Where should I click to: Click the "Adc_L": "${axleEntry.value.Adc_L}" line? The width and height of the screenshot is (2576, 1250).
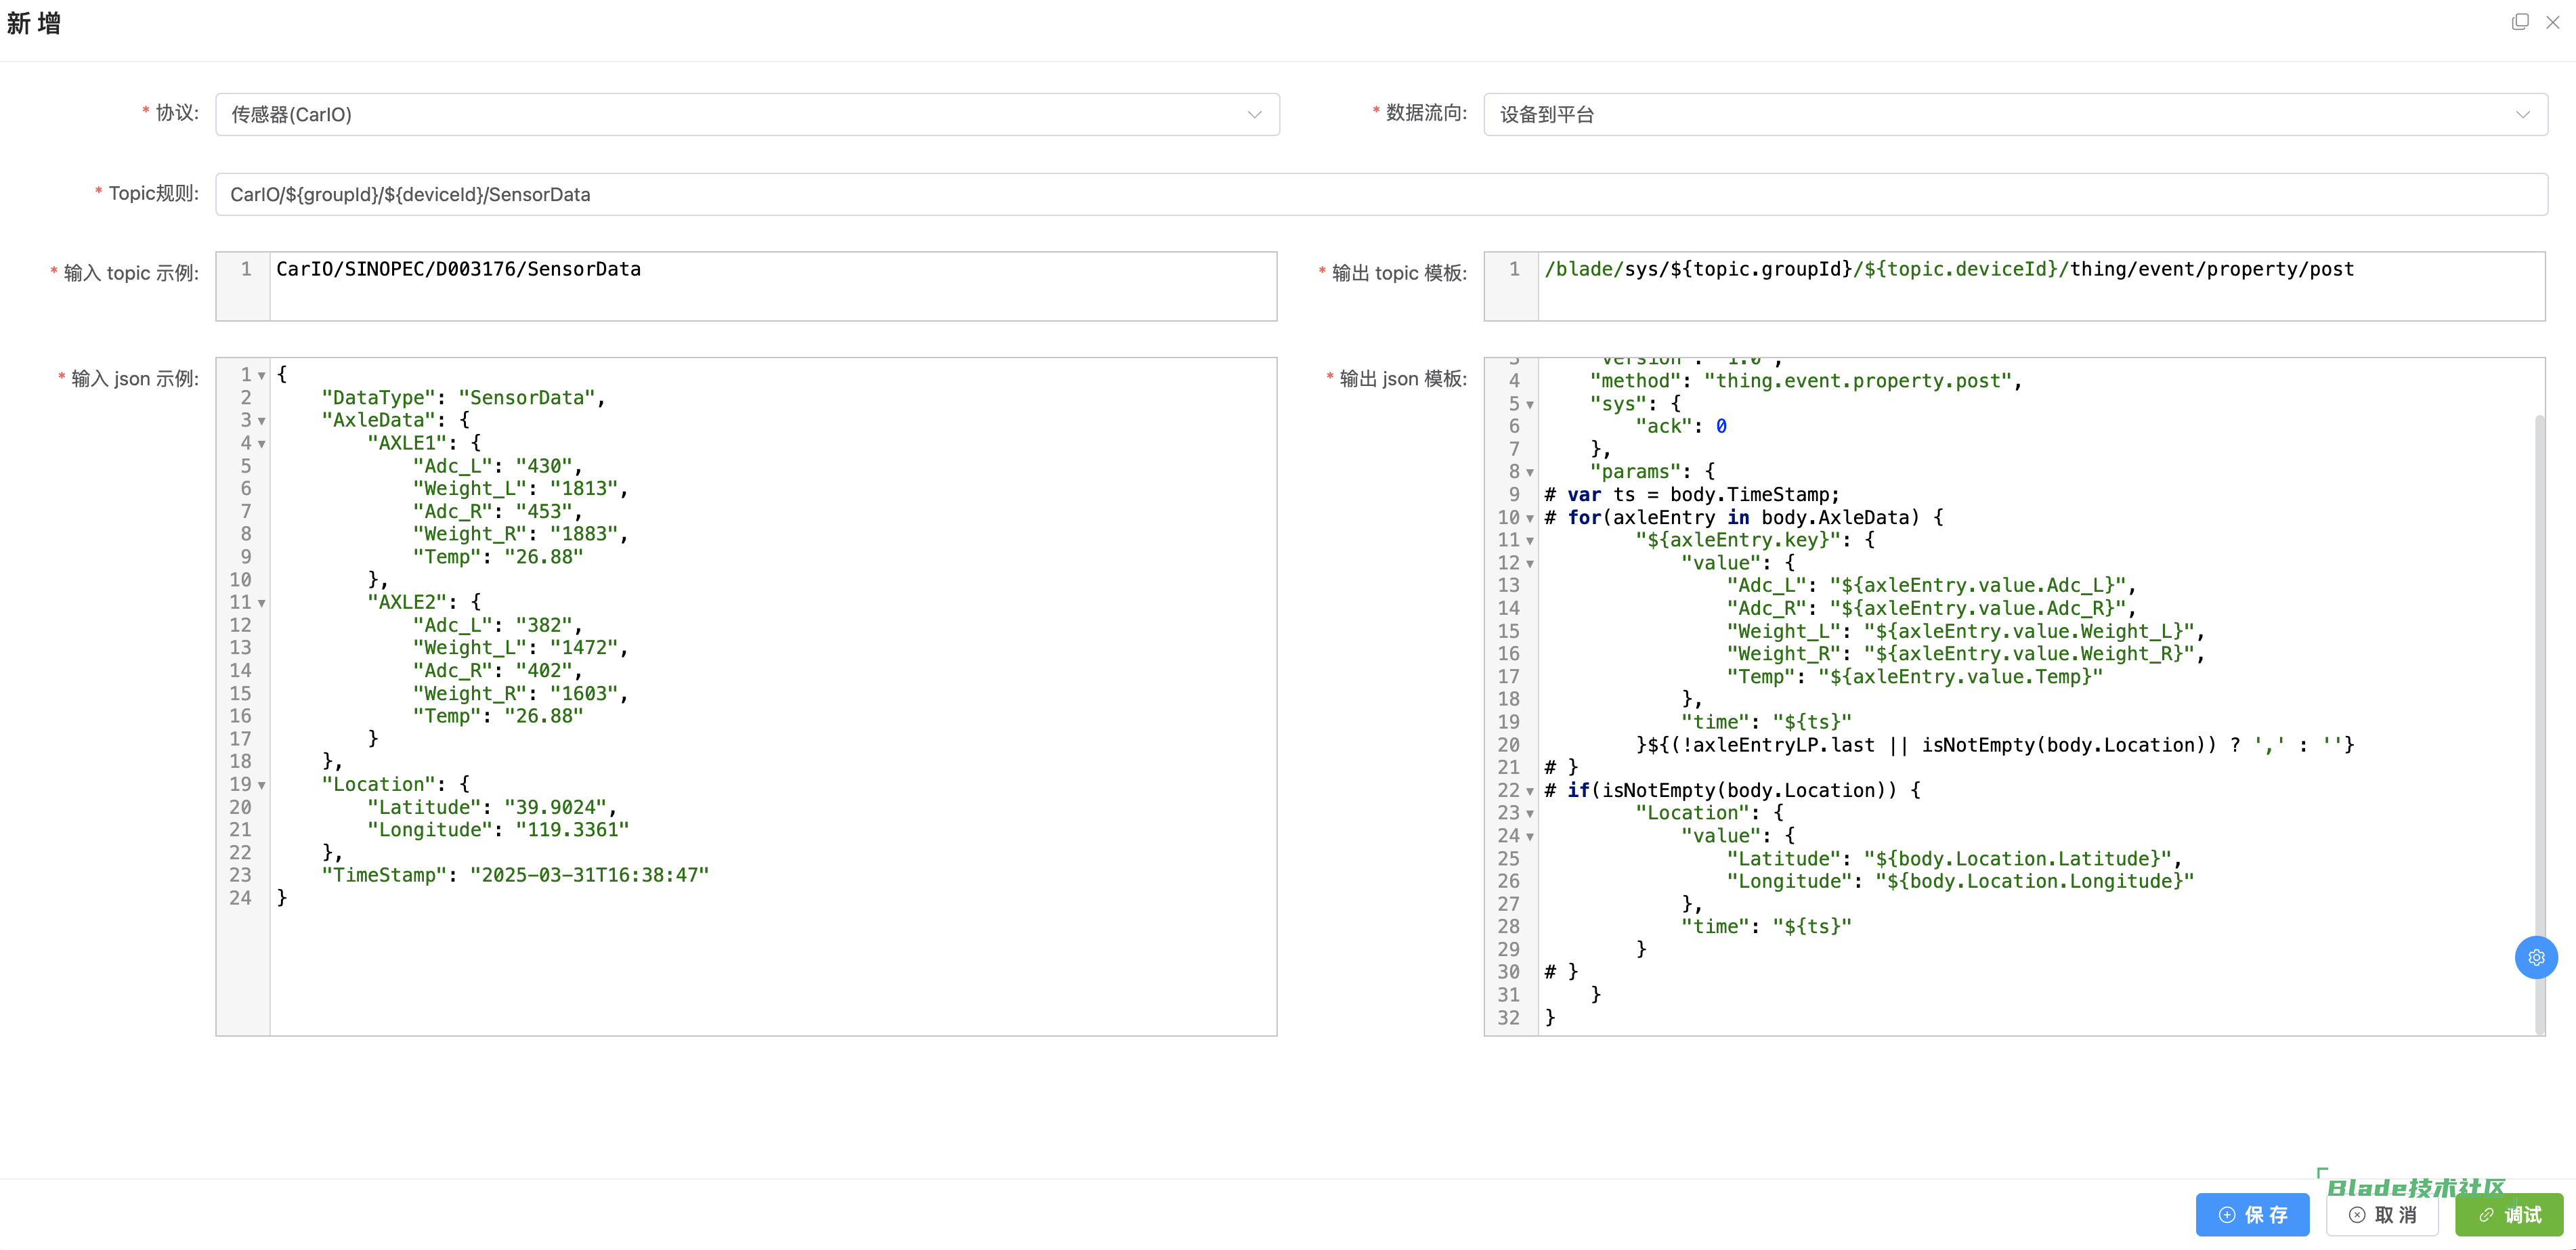(1931, 586)
